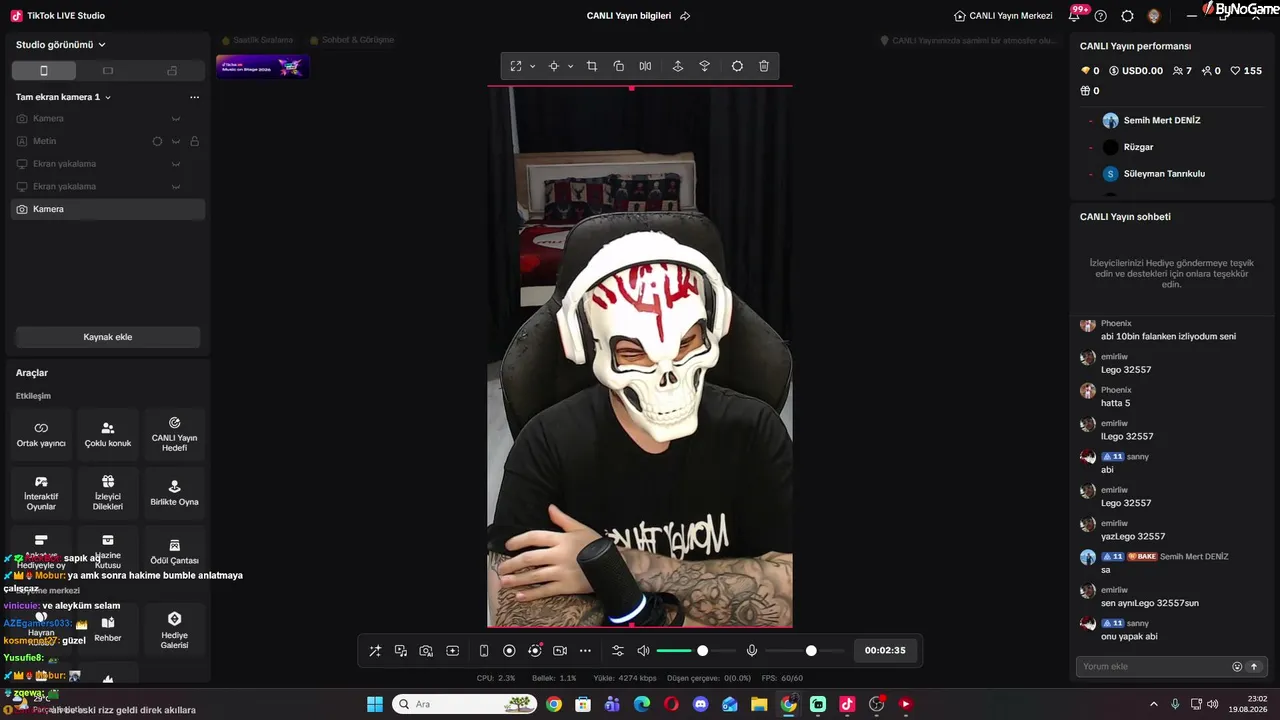Image resolution: width=1280 pixels, height=720 pixels.
Task: Open the help question mark icon
Action: [x=1101, y=16]
